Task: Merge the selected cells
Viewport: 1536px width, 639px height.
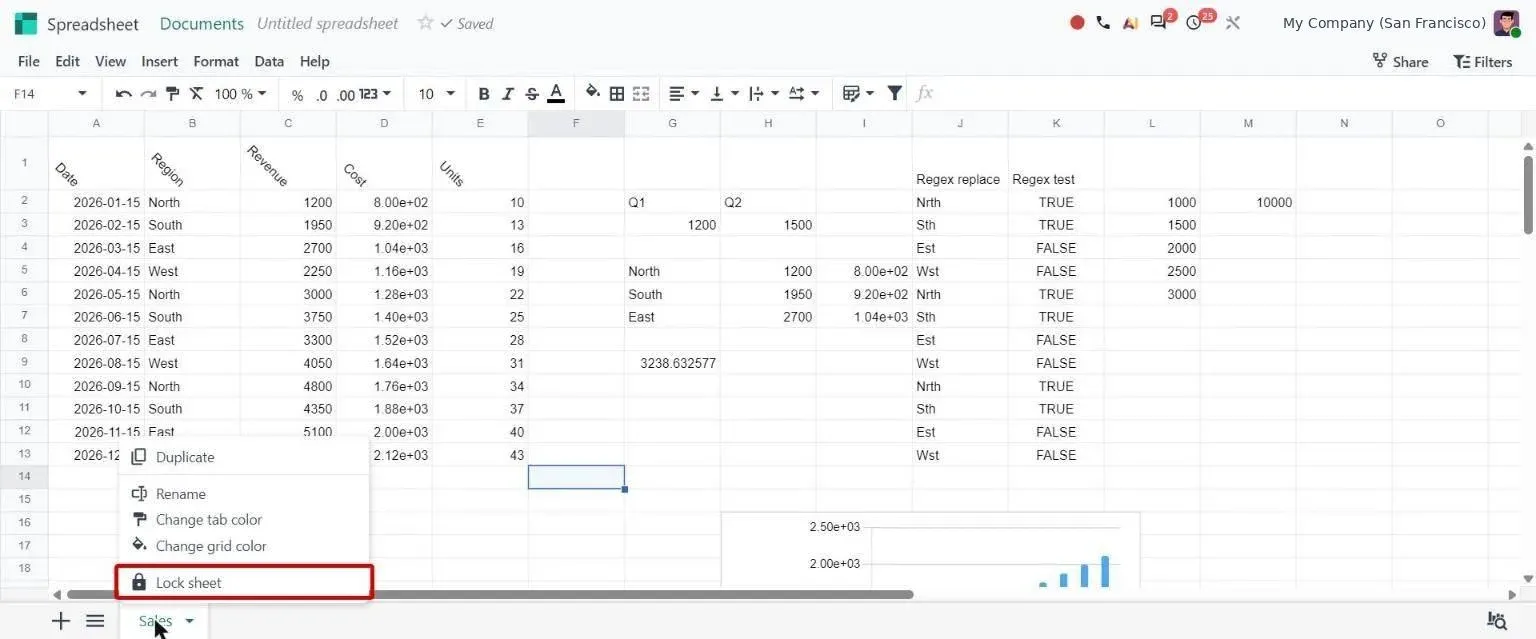Action: point(641,94)
